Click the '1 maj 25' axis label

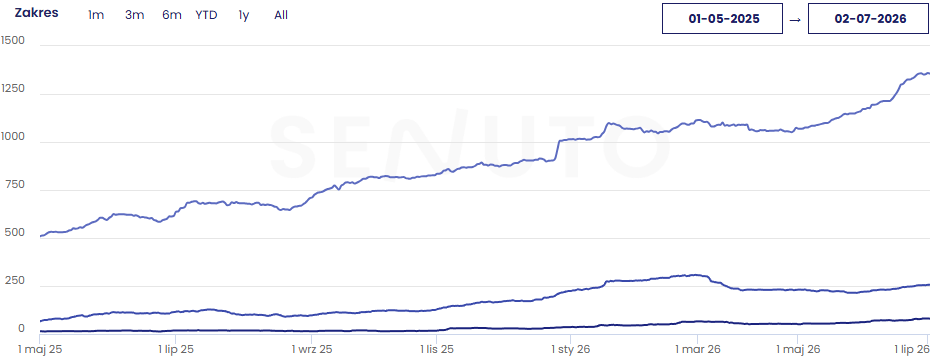(40, 349)
